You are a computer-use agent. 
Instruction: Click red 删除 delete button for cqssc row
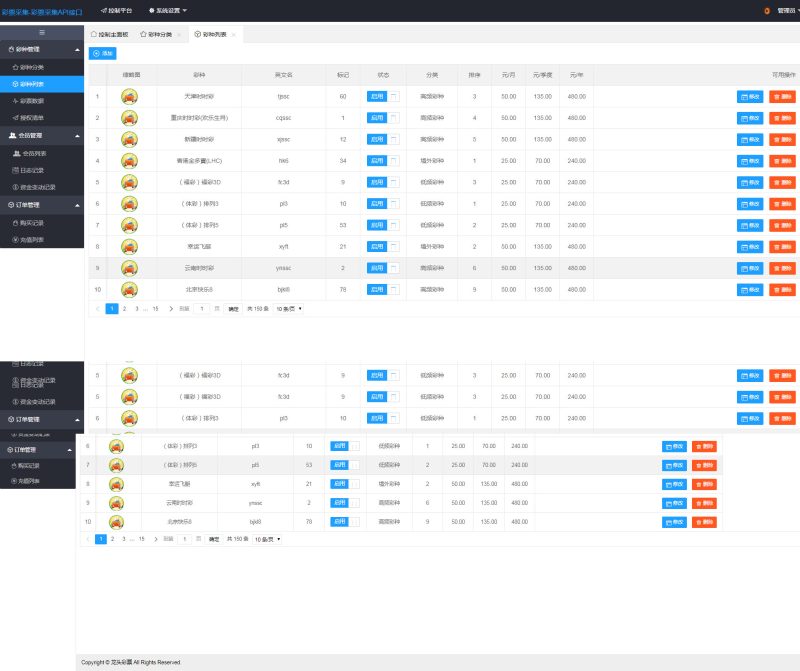(x=782, y=118)
